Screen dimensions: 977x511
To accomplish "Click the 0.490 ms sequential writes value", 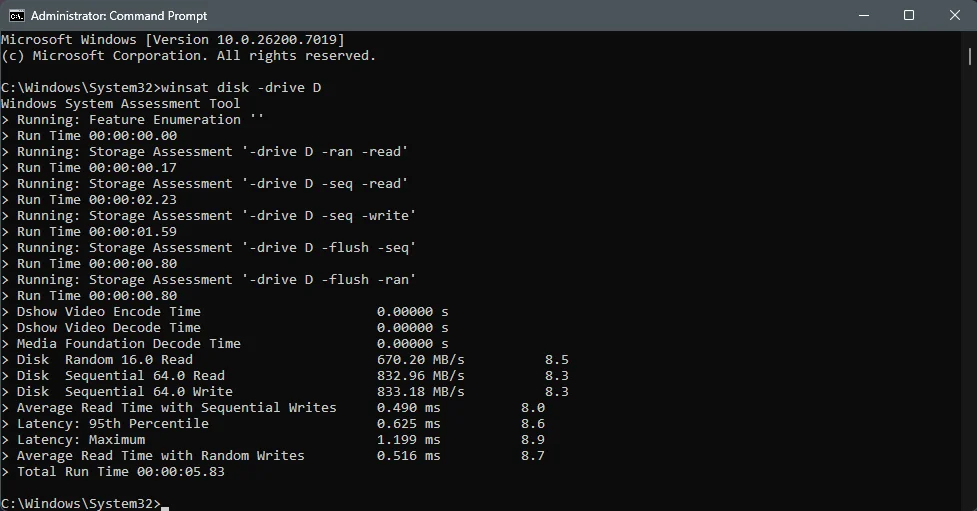I will [x=409, y=408].
